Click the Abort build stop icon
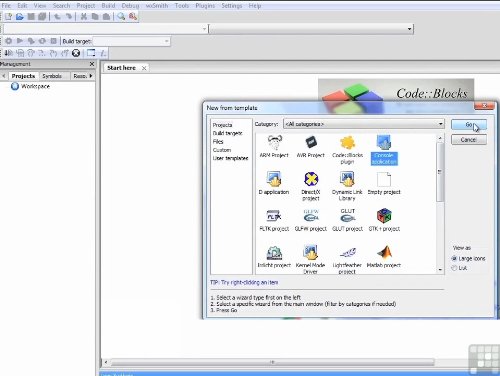This screenshot has height=376, width=500. pyautogui.click(x=53, y=41)
